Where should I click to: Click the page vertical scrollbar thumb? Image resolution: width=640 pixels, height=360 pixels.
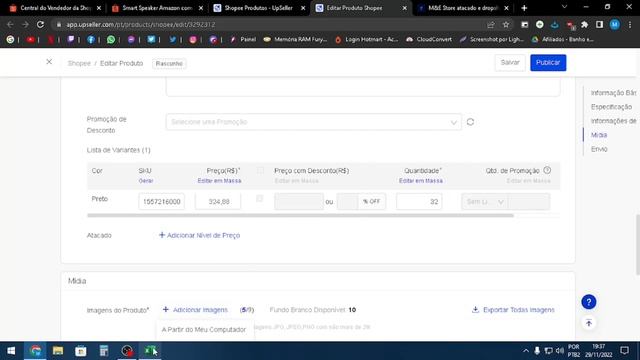(638, 244)
